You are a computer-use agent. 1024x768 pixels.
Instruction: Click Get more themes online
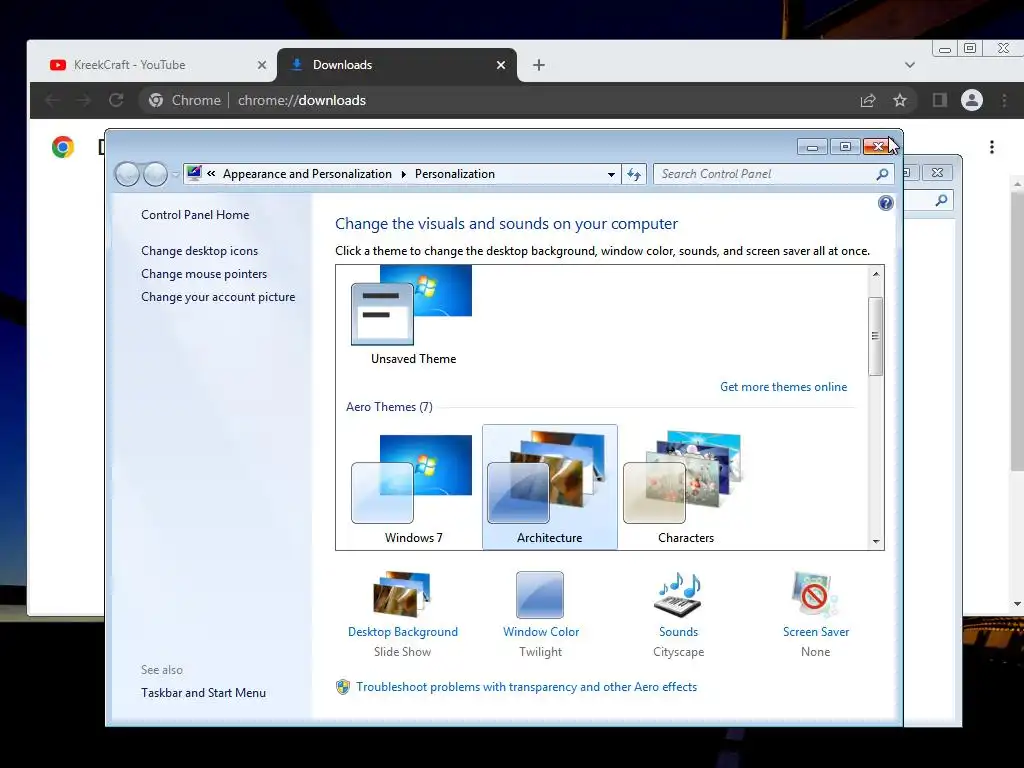click(783, 387)
